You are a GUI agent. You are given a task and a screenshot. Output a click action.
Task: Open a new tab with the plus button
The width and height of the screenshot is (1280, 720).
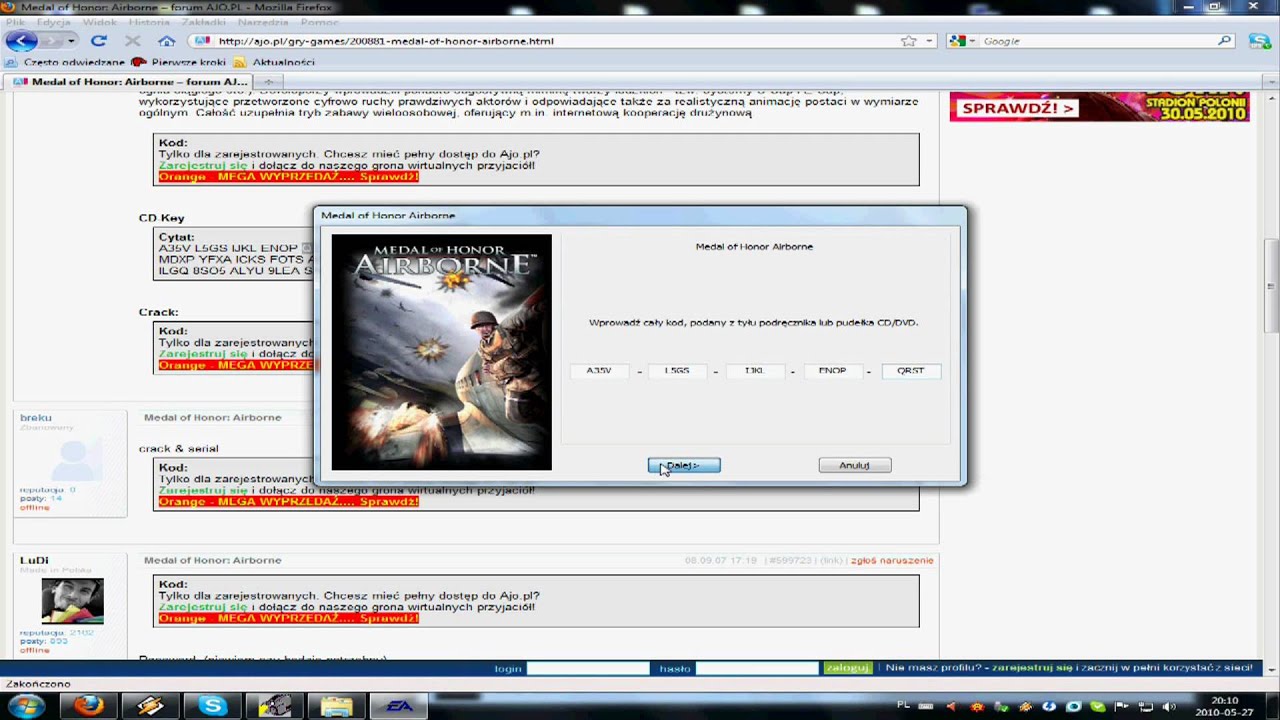267,82
